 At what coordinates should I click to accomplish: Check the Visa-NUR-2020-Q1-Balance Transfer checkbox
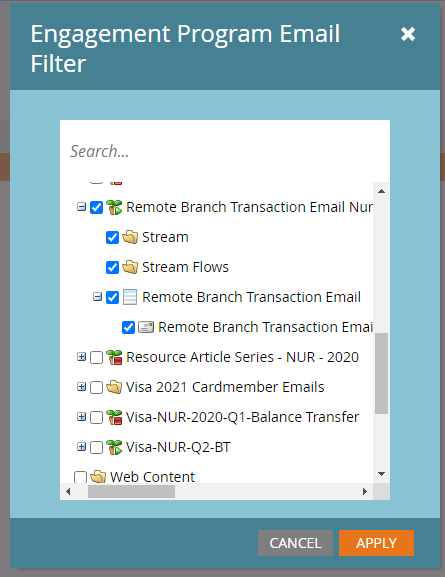[x=96, y=418]
